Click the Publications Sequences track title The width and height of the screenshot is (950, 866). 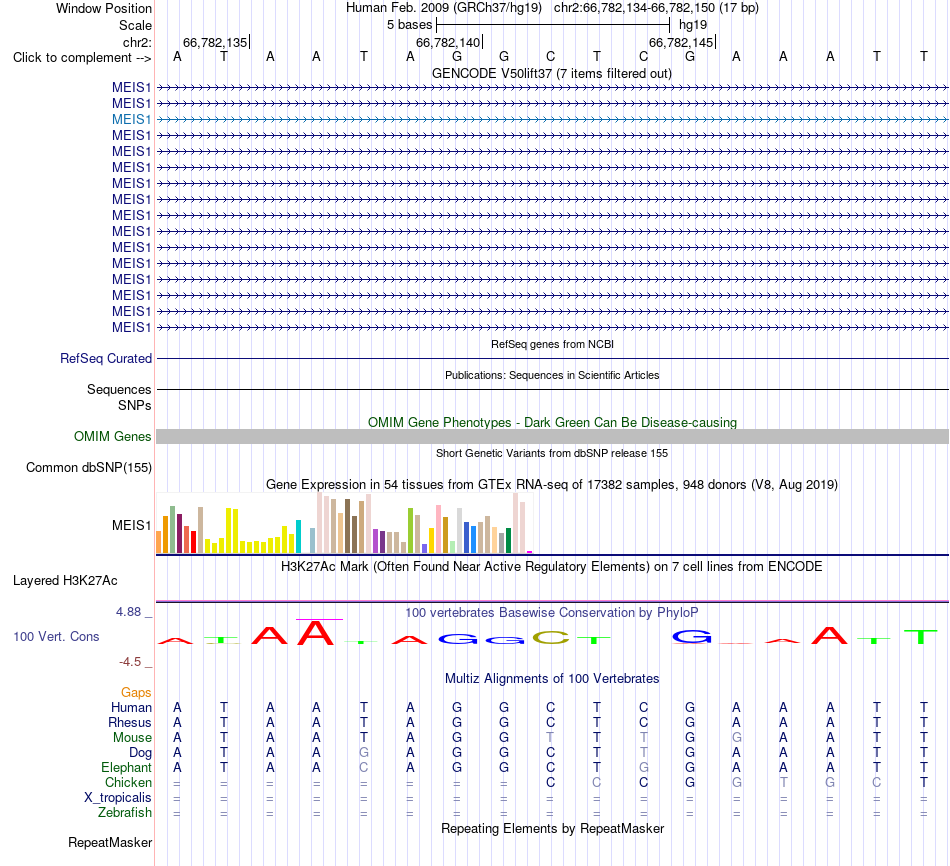pyautogui.click(x=552, y=375)
